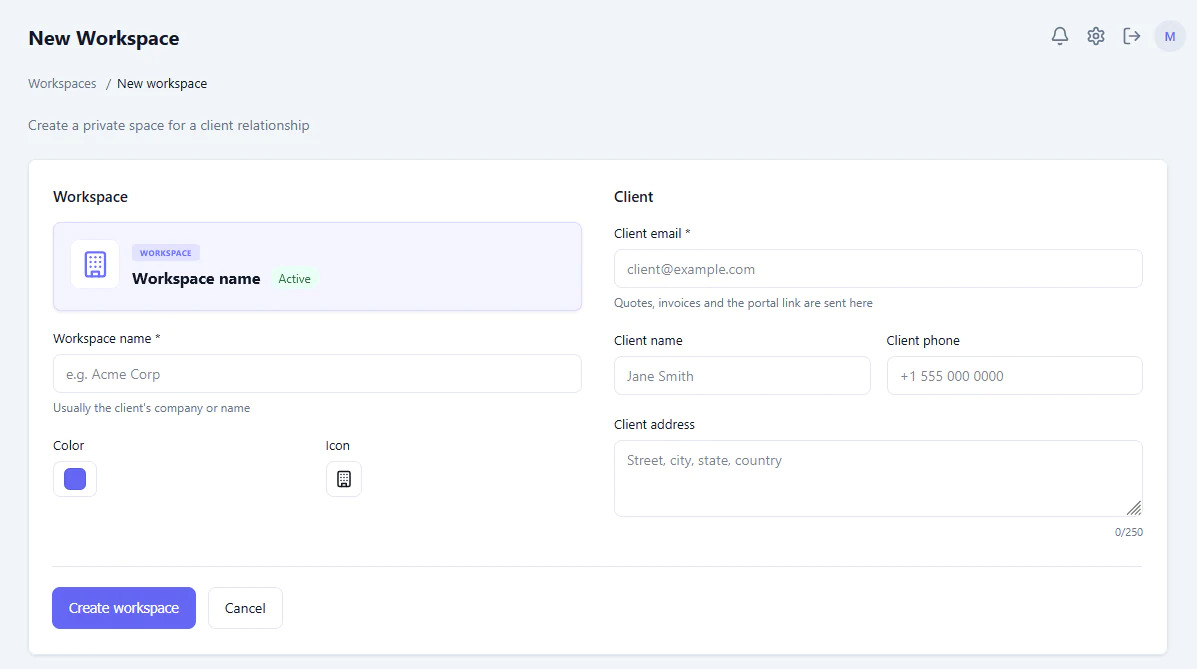Click 'Usually the client's company or name' hint
Viewport: 1197px width, 669px height.
[x=151, y=408]
